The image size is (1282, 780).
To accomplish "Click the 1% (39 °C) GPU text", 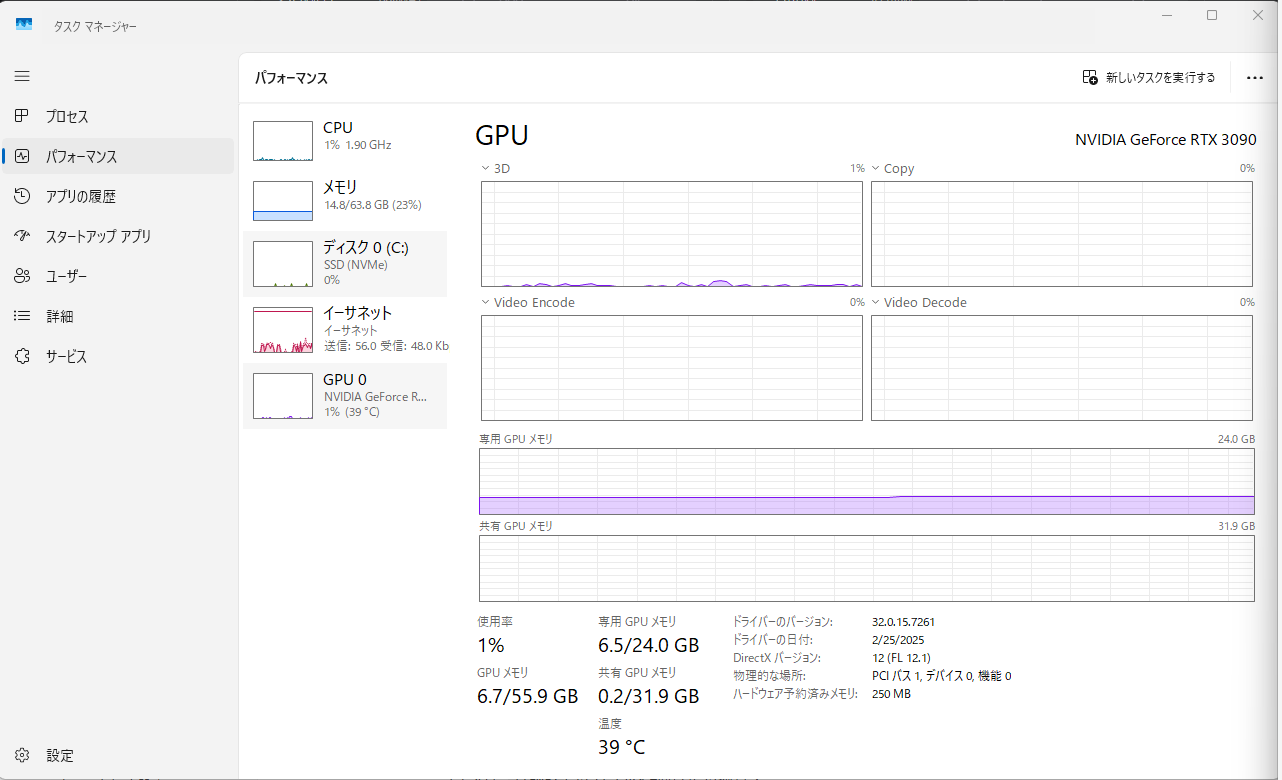I will [352, 412].
